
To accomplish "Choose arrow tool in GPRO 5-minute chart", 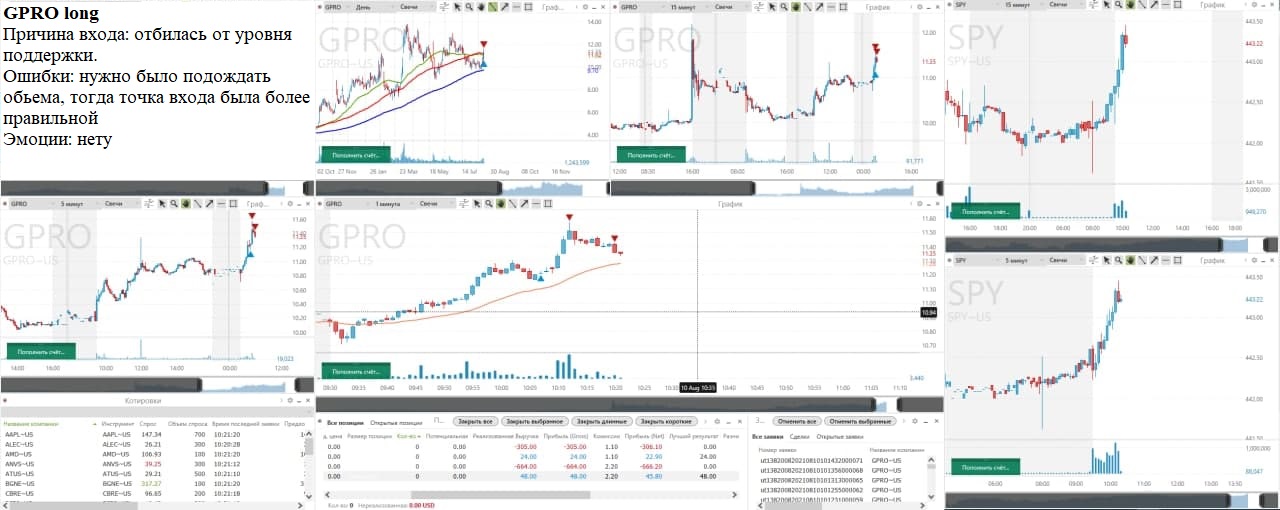I will pyautogui.click(x=209, y=203).
